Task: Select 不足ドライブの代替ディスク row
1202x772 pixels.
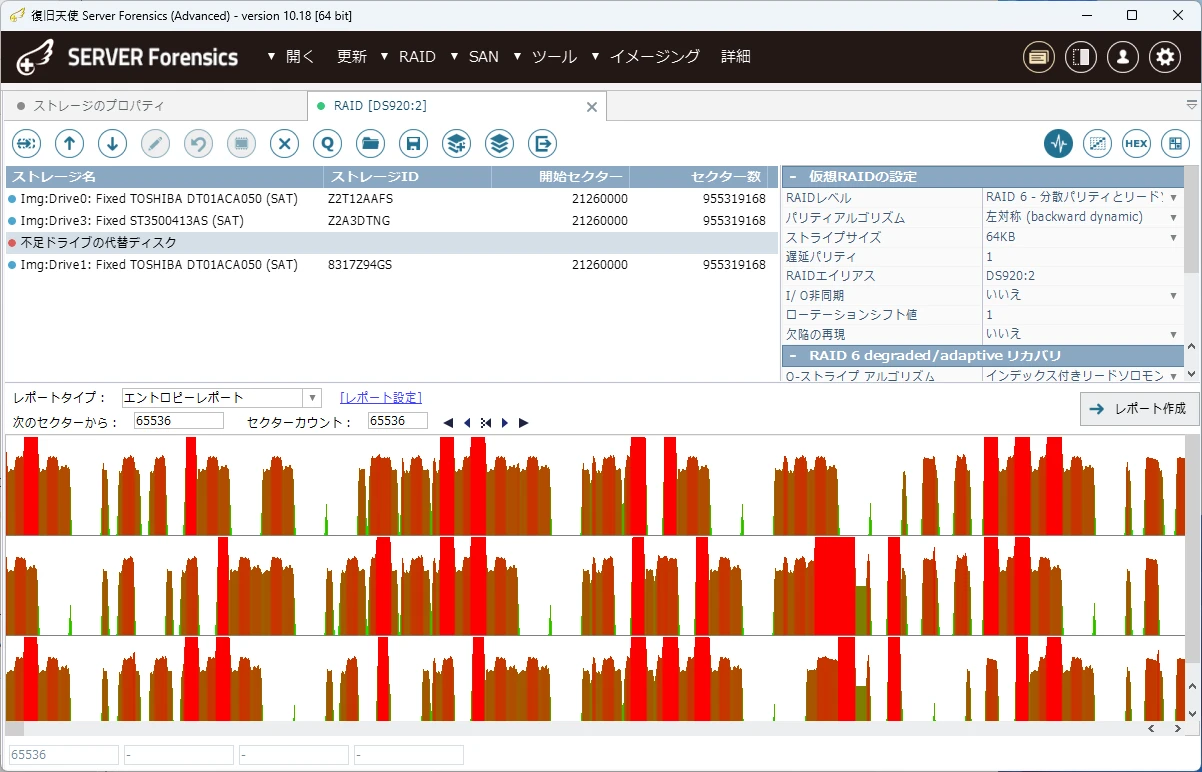Action: pos(392,243)
